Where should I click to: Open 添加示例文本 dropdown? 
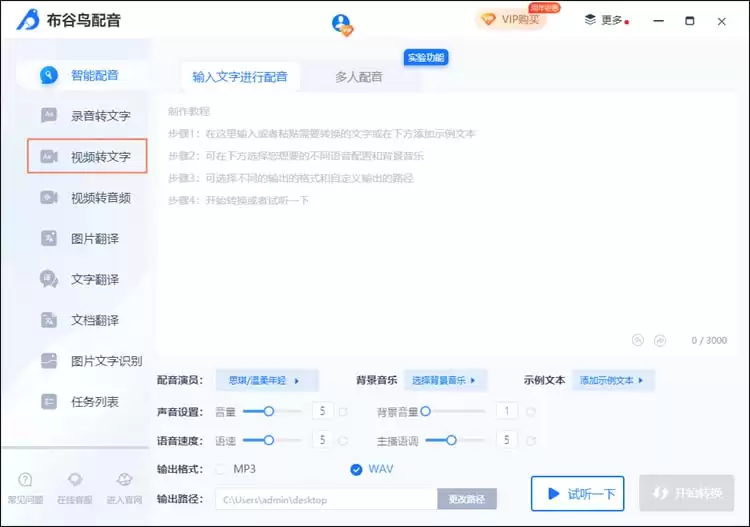pyautogui.click(x=613, y=380)
